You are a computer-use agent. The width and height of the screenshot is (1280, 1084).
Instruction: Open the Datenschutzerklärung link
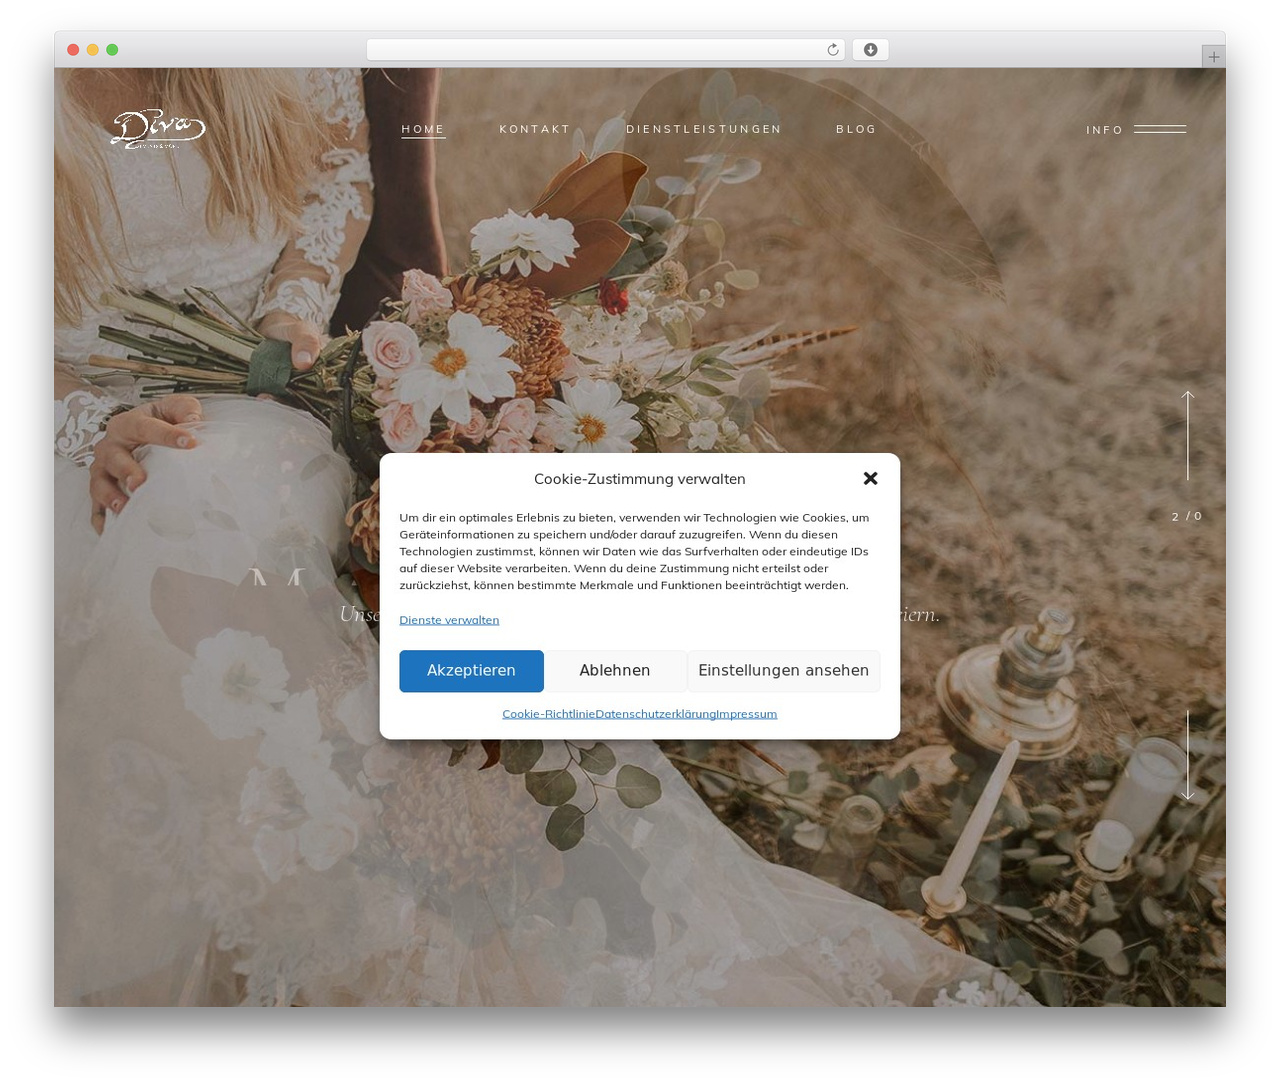655,714
